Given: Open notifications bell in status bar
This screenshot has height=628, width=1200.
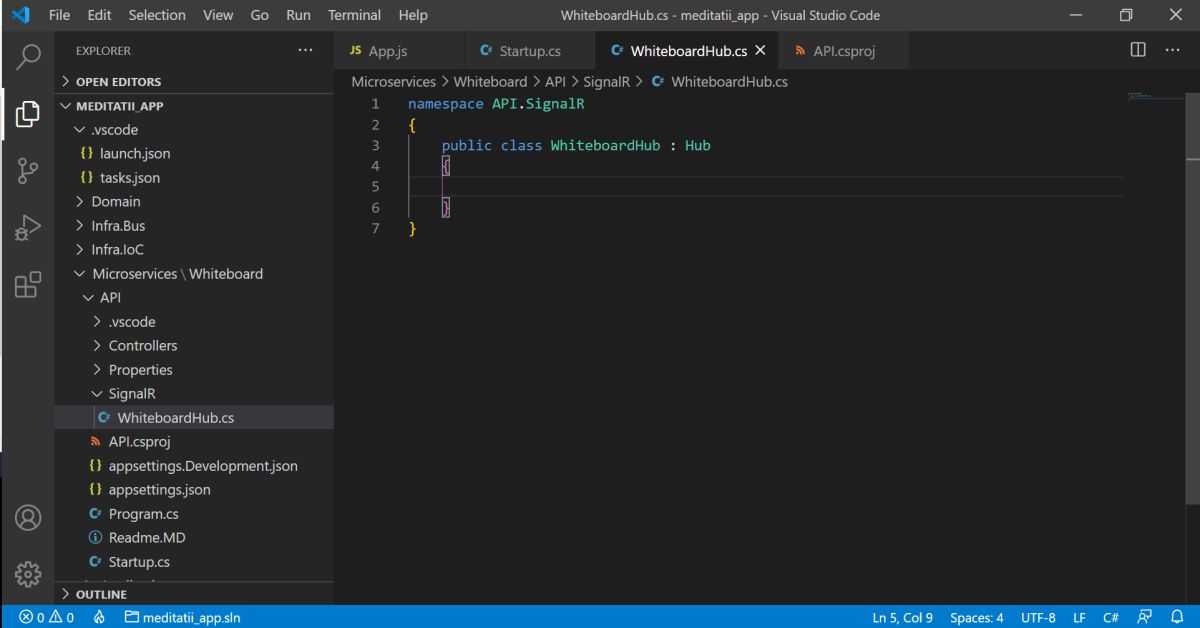Looking at the screenshot, I should tap(1177, 617).
